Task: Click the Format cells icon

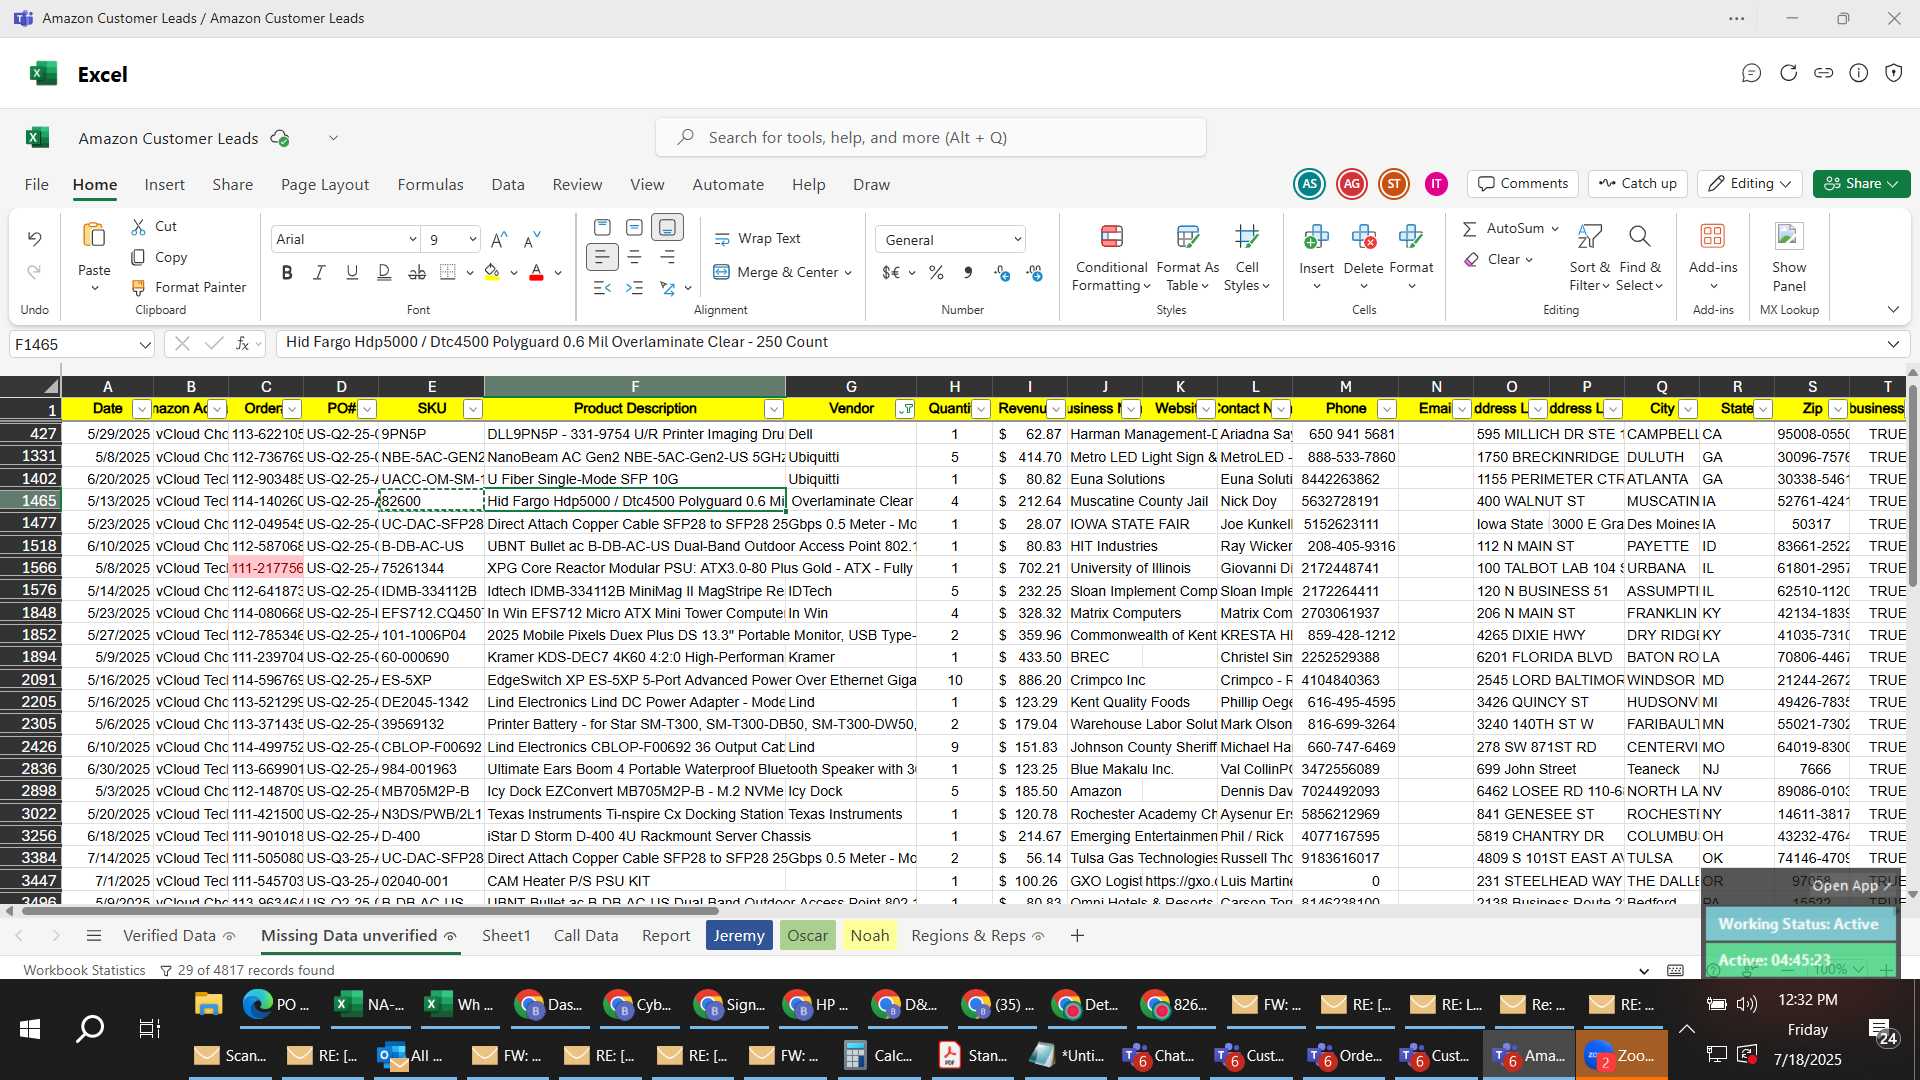Action: pyautogui.click(x=1411, y=237)
